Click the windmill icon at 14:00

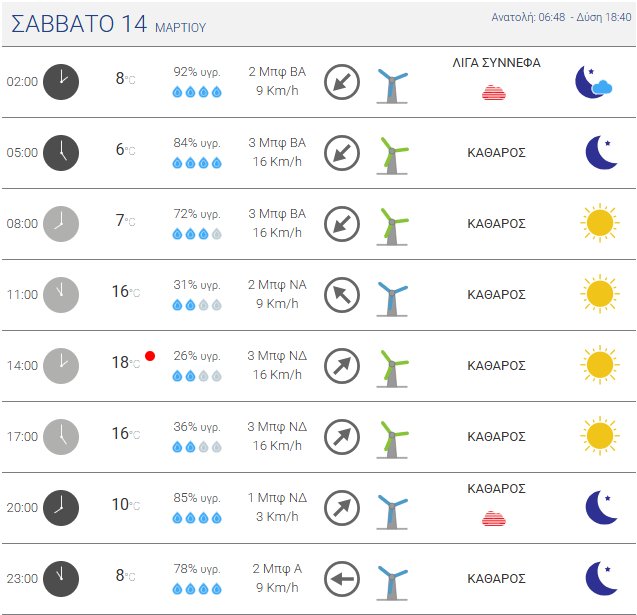pos(392,367)
